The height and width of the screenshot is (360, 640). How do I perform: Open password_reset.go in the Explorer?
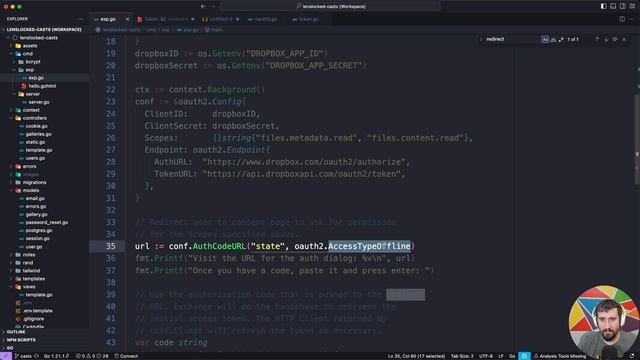point(47,222)
